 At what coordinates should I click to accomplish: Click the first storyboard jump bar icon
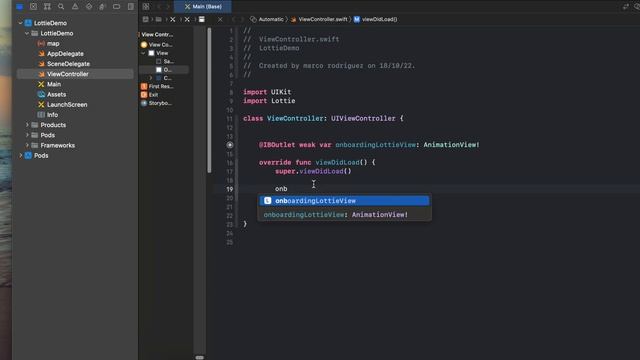click(x=145, y=19)
